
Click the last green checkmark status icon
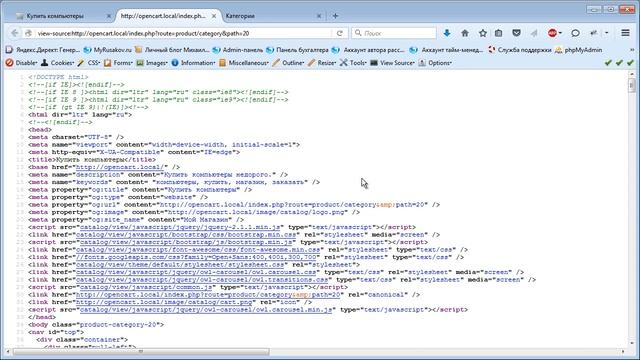[x=630, y=63]
